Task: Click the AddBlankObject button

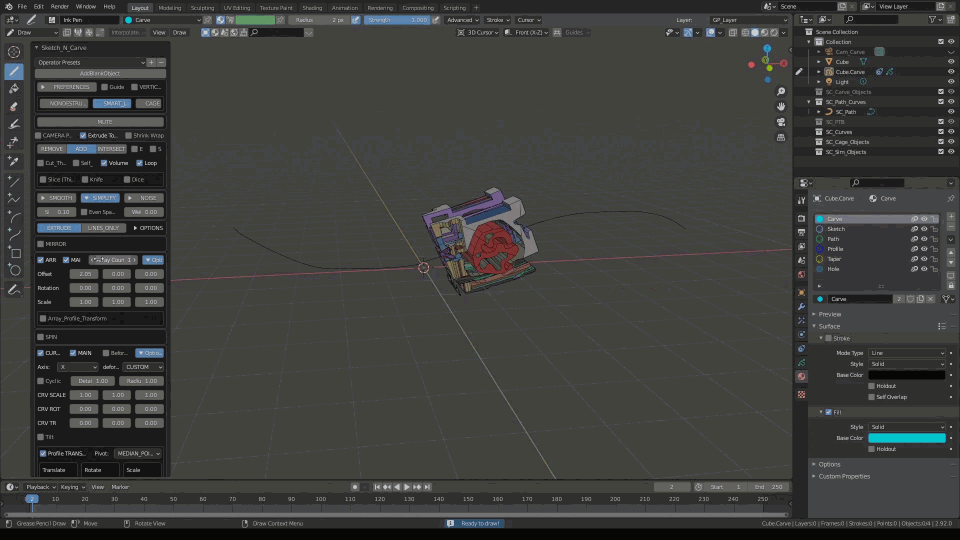Action: pos(99,73)
